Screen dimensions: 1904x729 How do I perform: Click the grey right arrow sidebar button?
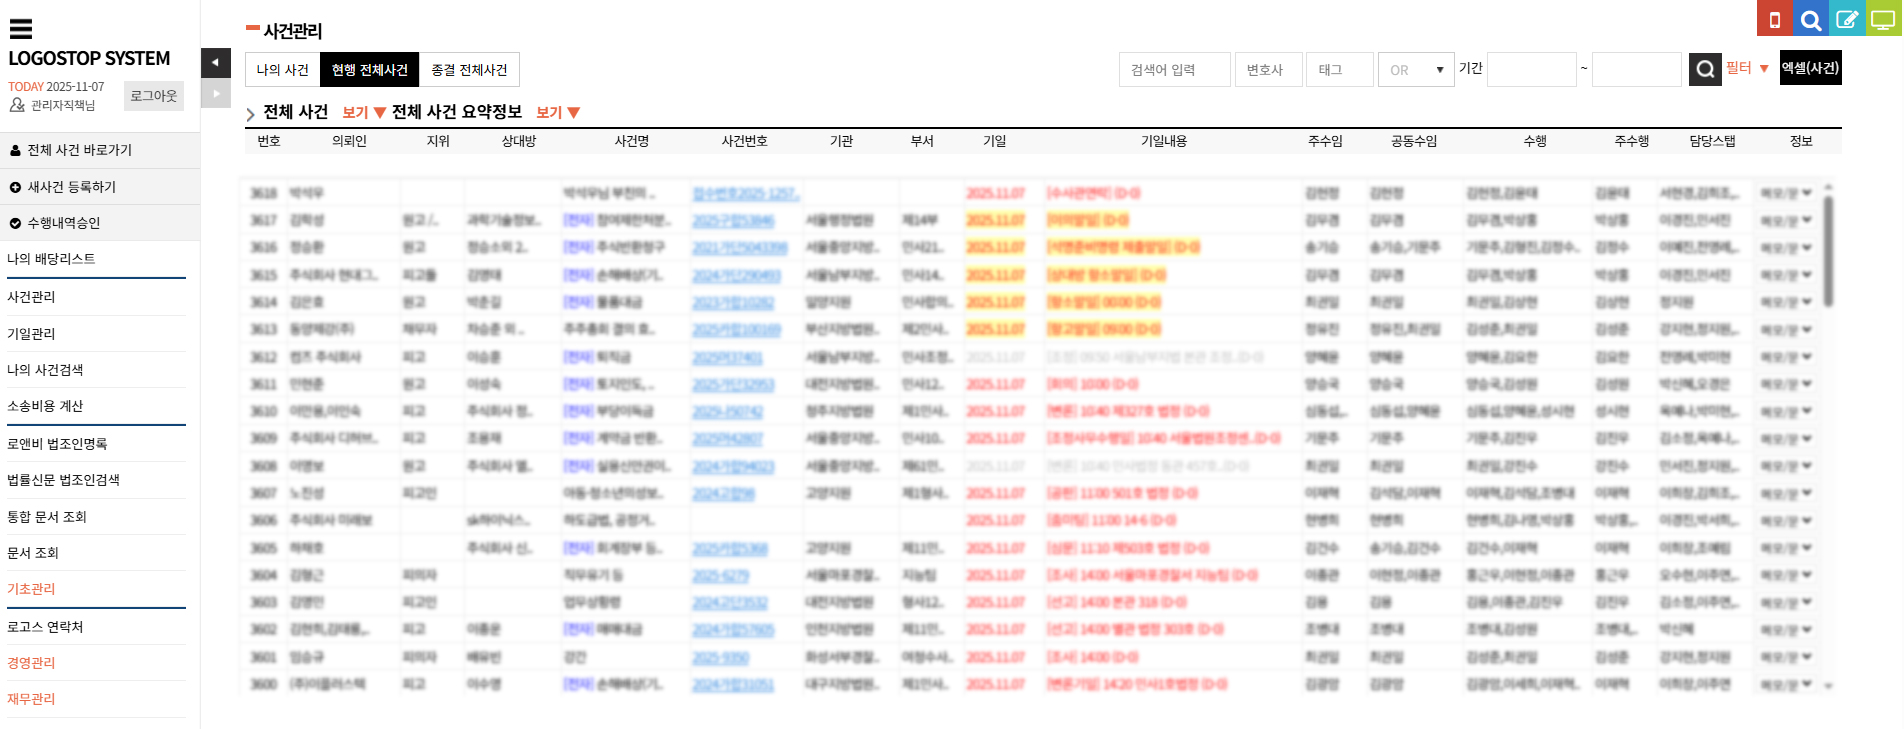click(215, 94)
